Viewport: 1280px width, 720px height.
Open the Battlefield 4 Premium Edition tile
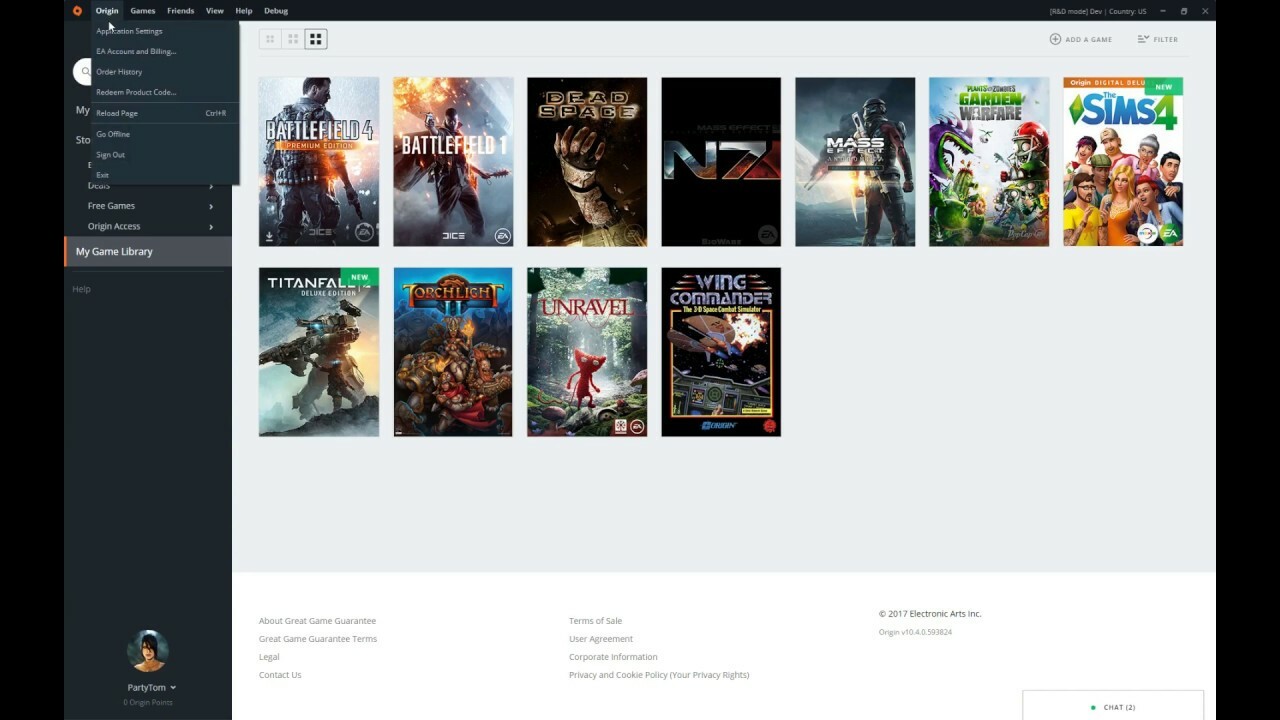pos(319,162)
